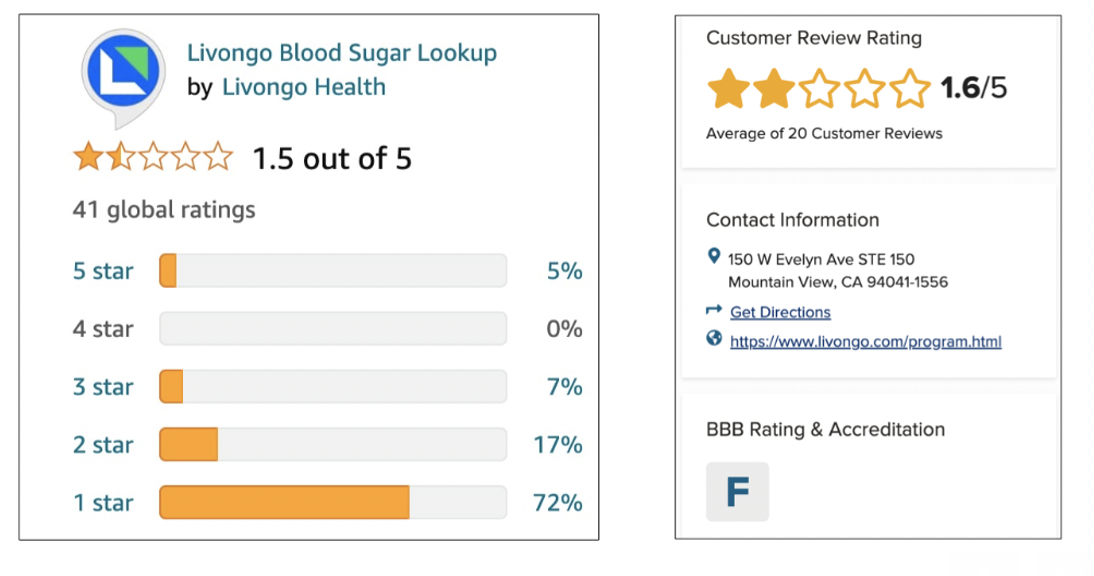The height and width of the screenshot is (576, 1094).
Task: Click the 72% percentage link
Action: (x=558, y=503)
